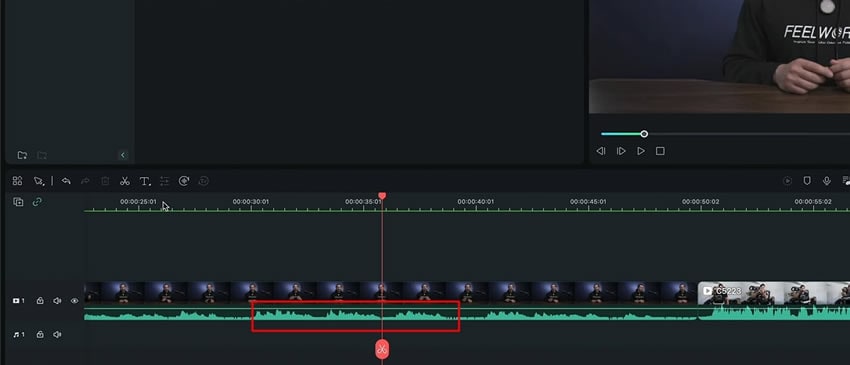Choose the selection pointer tool
Image resolution: width=850 pixels, height=365 pixels.
coord(38,181)
